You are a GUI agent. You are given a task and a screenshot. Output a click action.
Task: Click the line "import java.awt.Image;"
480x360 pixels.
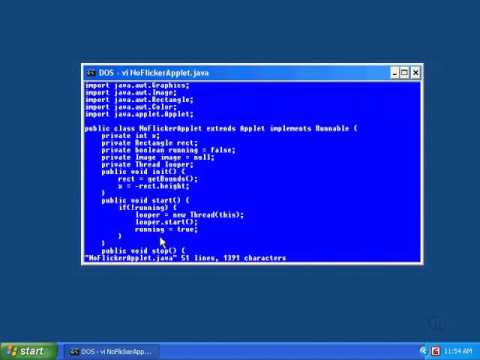click(x=131, y=93)
